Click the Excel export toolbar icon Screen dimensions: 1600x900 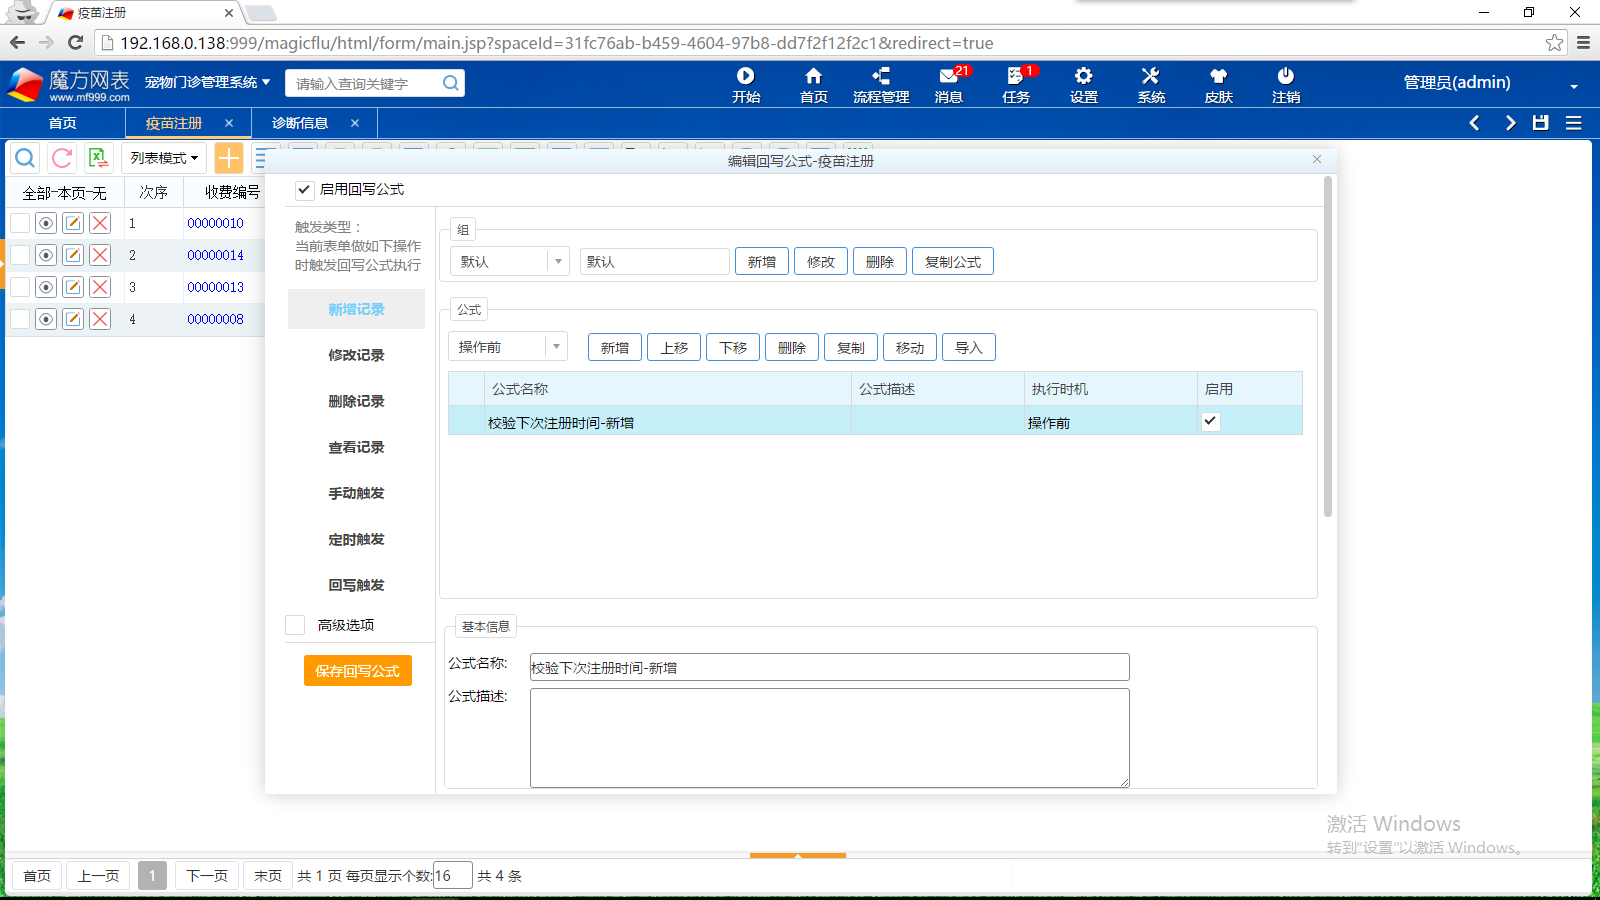[98, 158]
